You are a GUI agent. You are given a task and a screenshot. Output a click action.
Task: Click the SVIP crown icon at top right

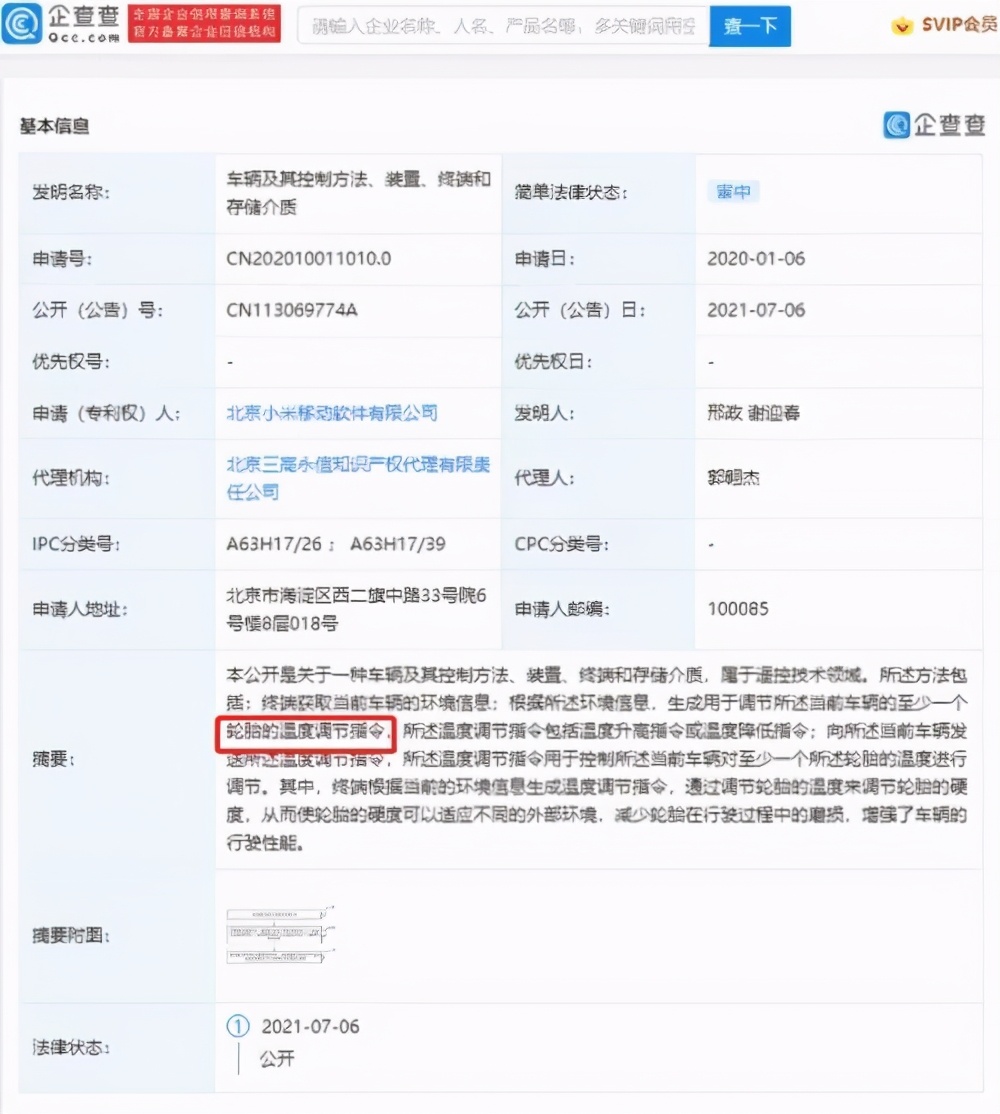click(903, 26)
